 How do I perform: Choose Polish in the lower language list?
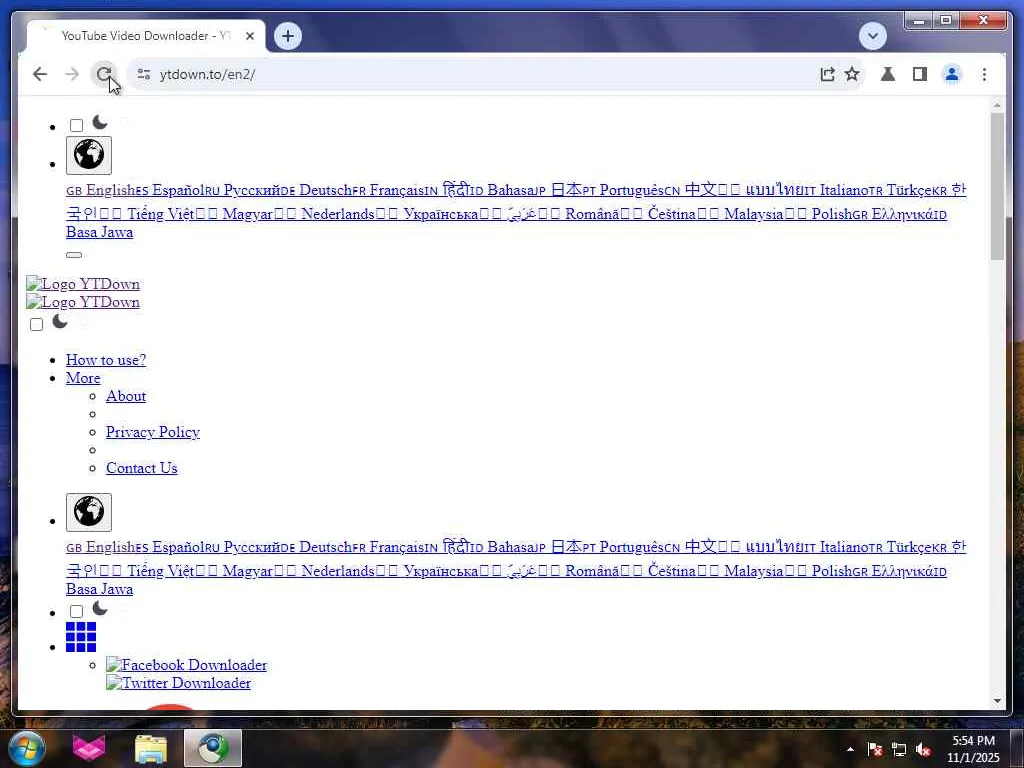(x=831, y=571)
